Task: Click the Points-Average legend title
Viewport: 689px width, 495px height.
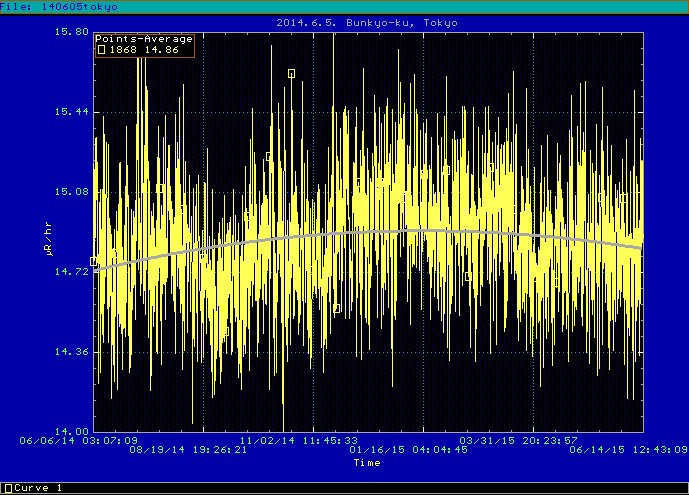Action: click(x=144, y=39)
